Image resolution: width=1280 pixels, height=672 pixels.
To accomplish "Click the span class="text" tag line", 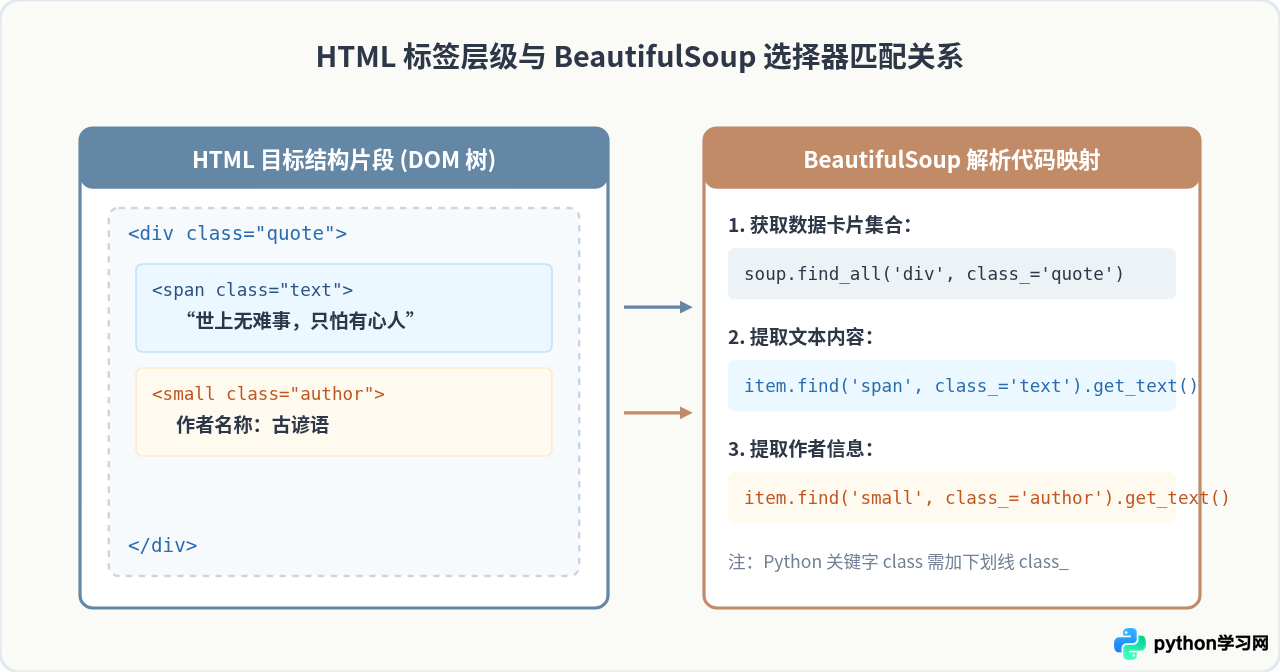I will [253, 290].
